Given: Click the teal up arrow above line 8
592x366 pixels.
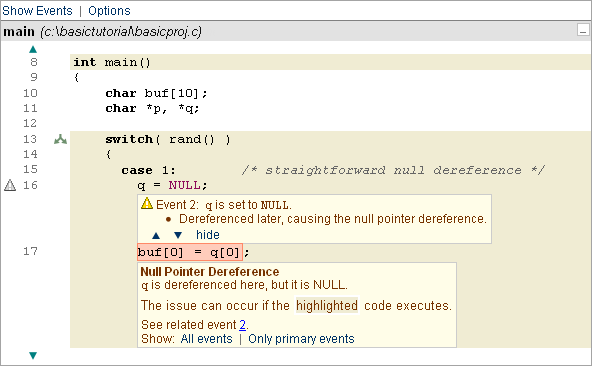Looking at the screenshot, I should point(33,49).
